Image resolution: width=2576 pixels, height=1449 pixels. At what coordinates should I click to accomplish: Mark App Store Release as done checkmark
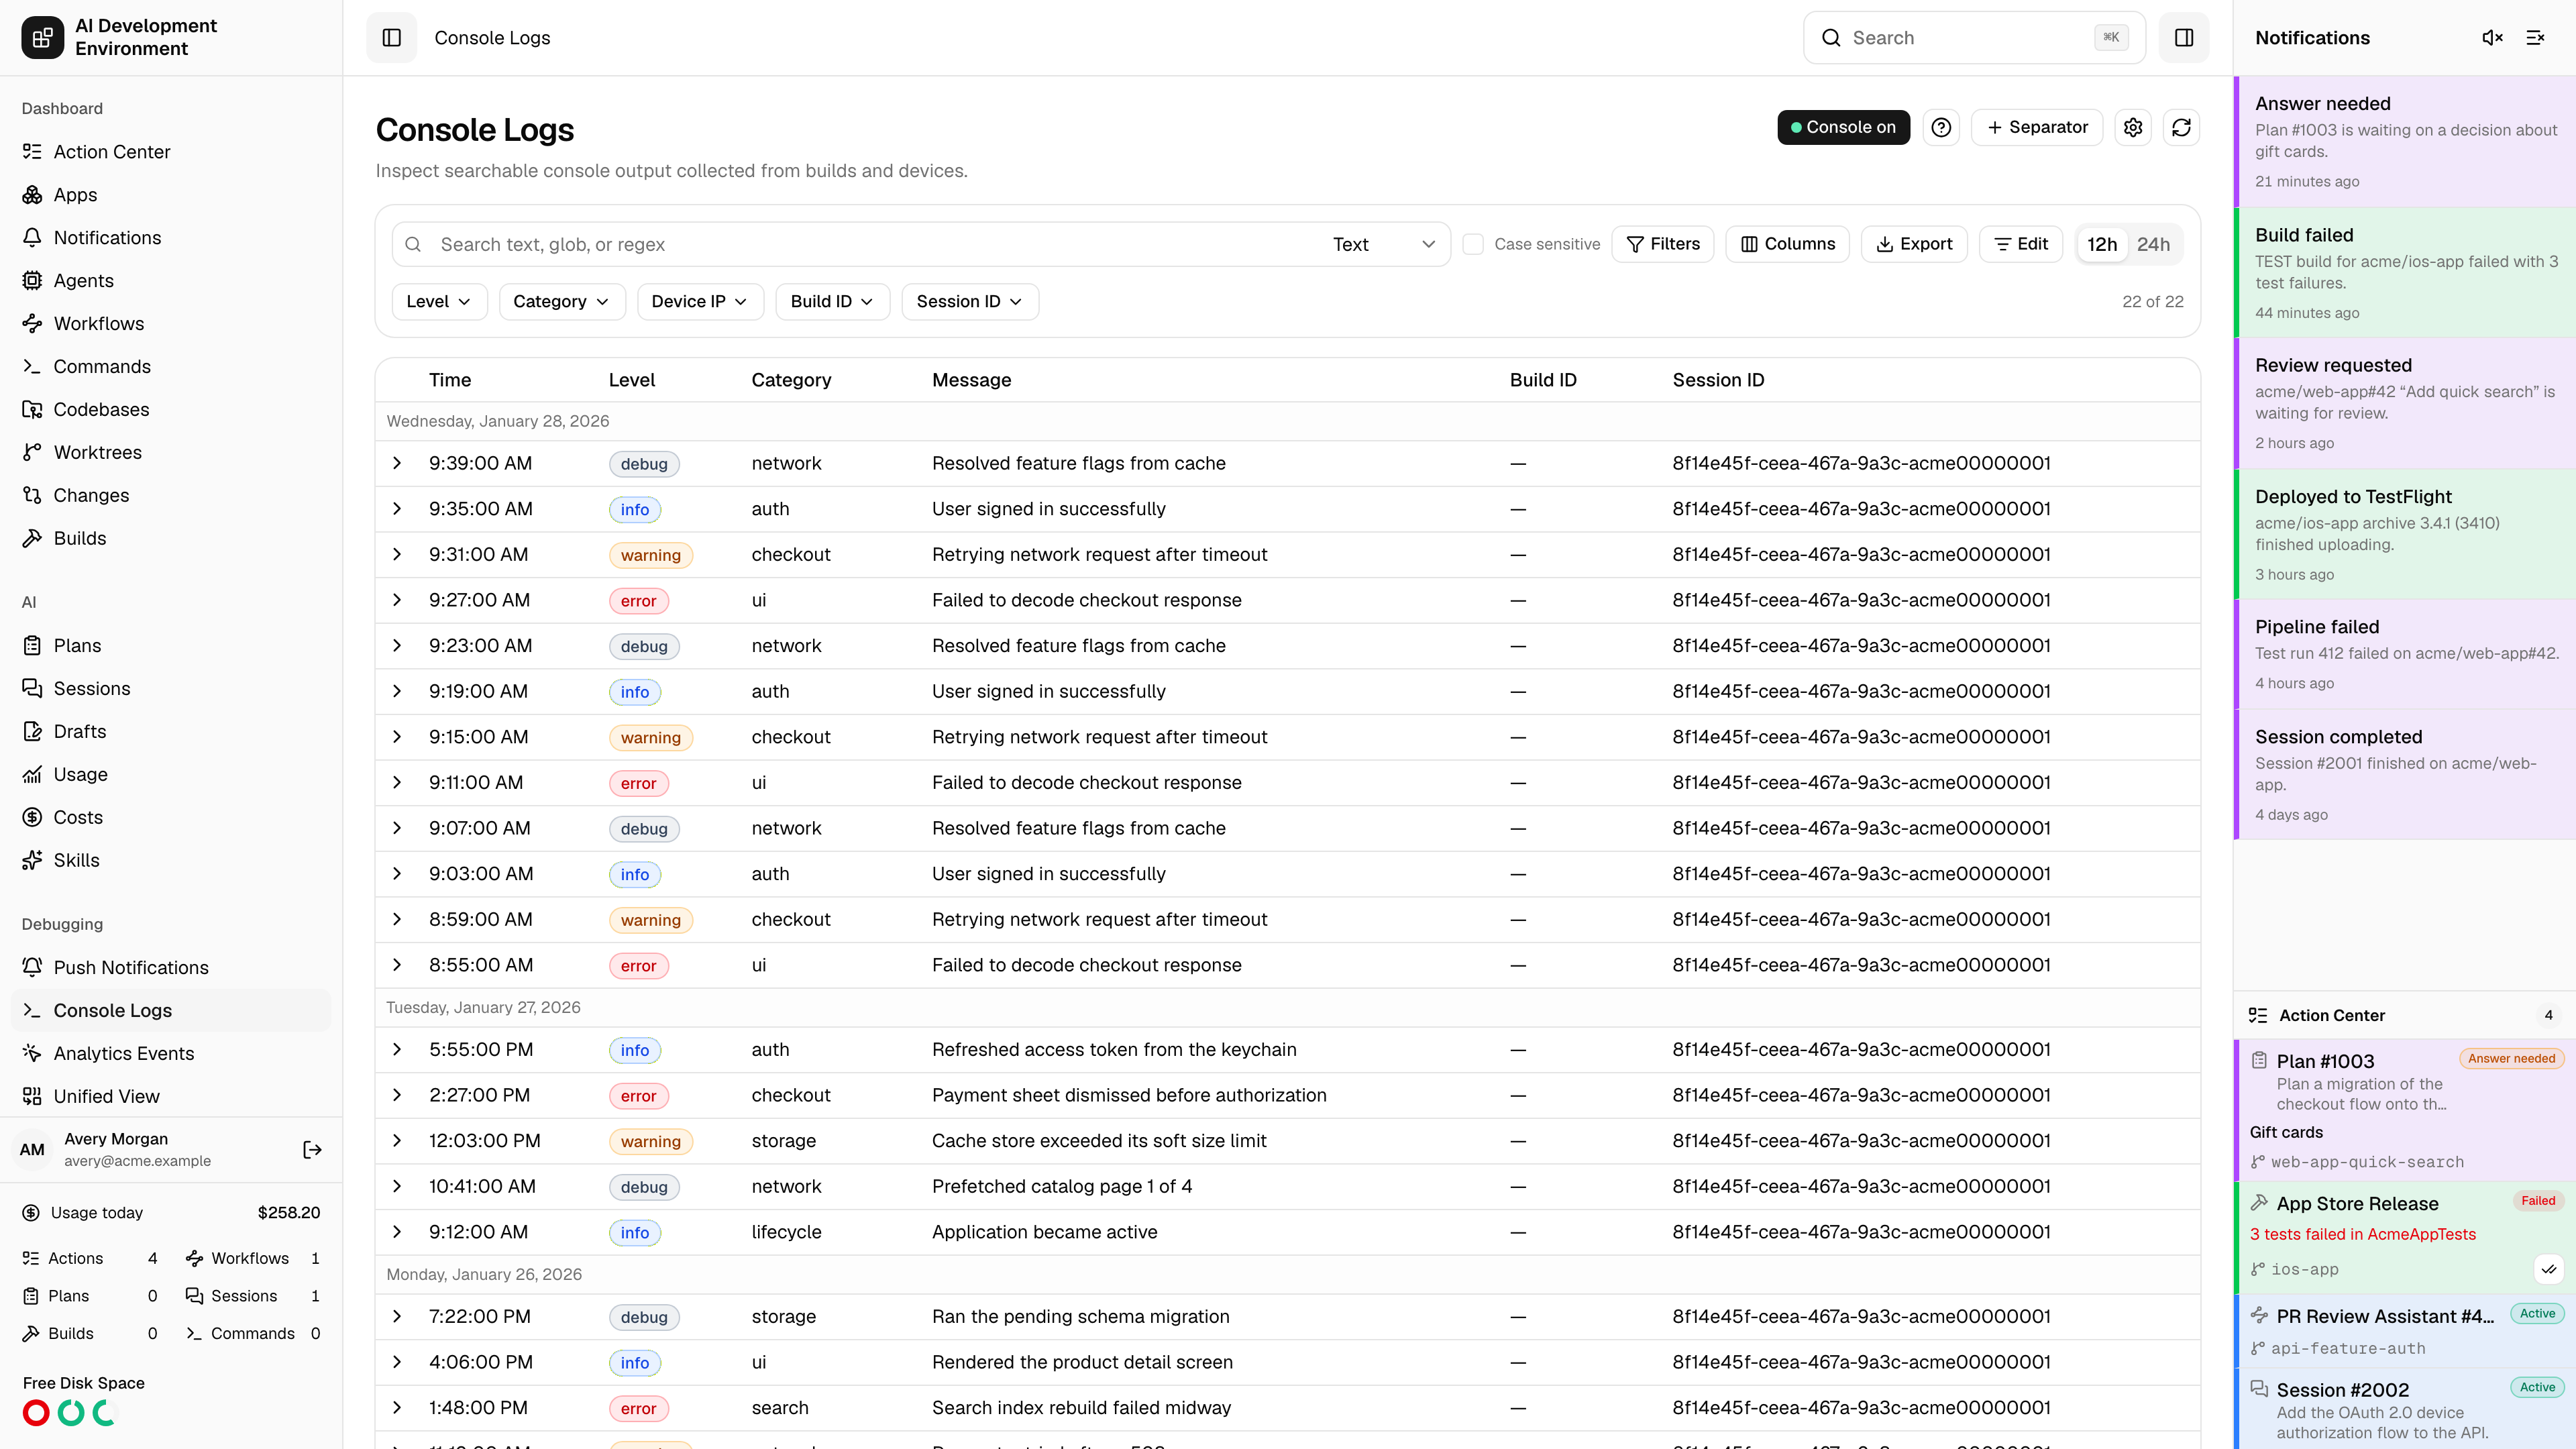[2549, 1269]
